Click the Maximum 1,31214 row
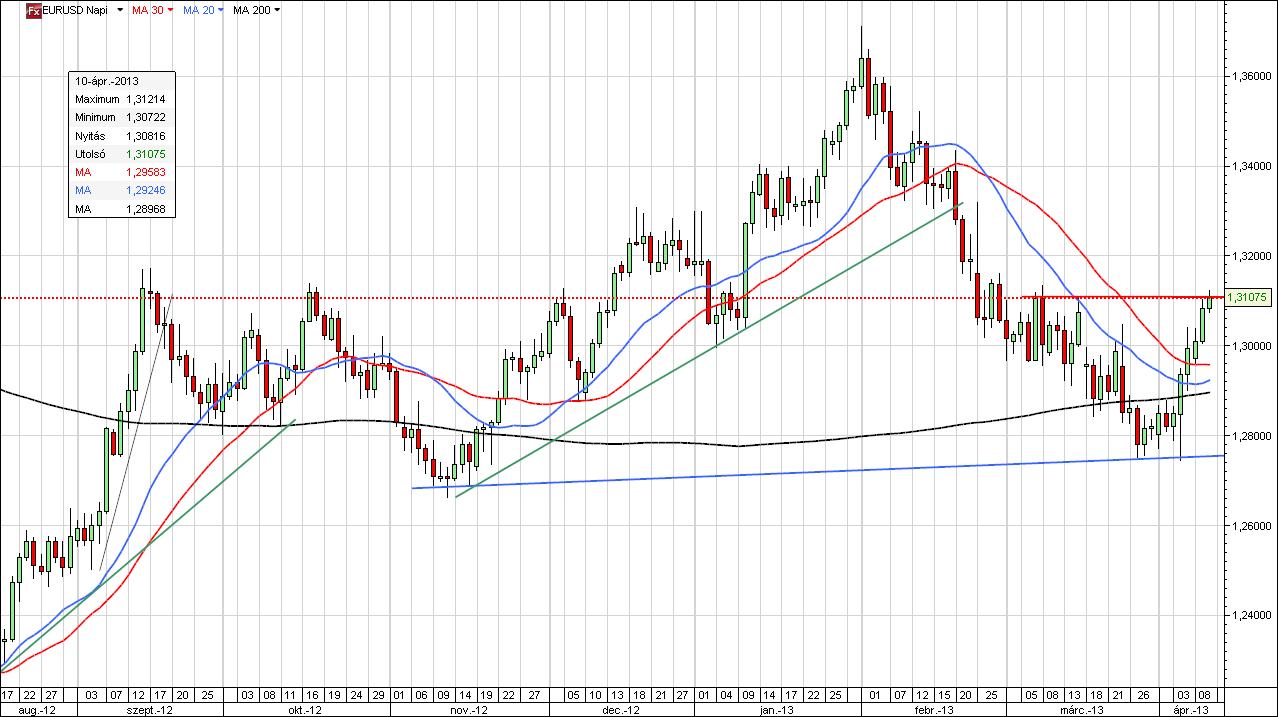The image size is (1278, 717). point(121,99)
